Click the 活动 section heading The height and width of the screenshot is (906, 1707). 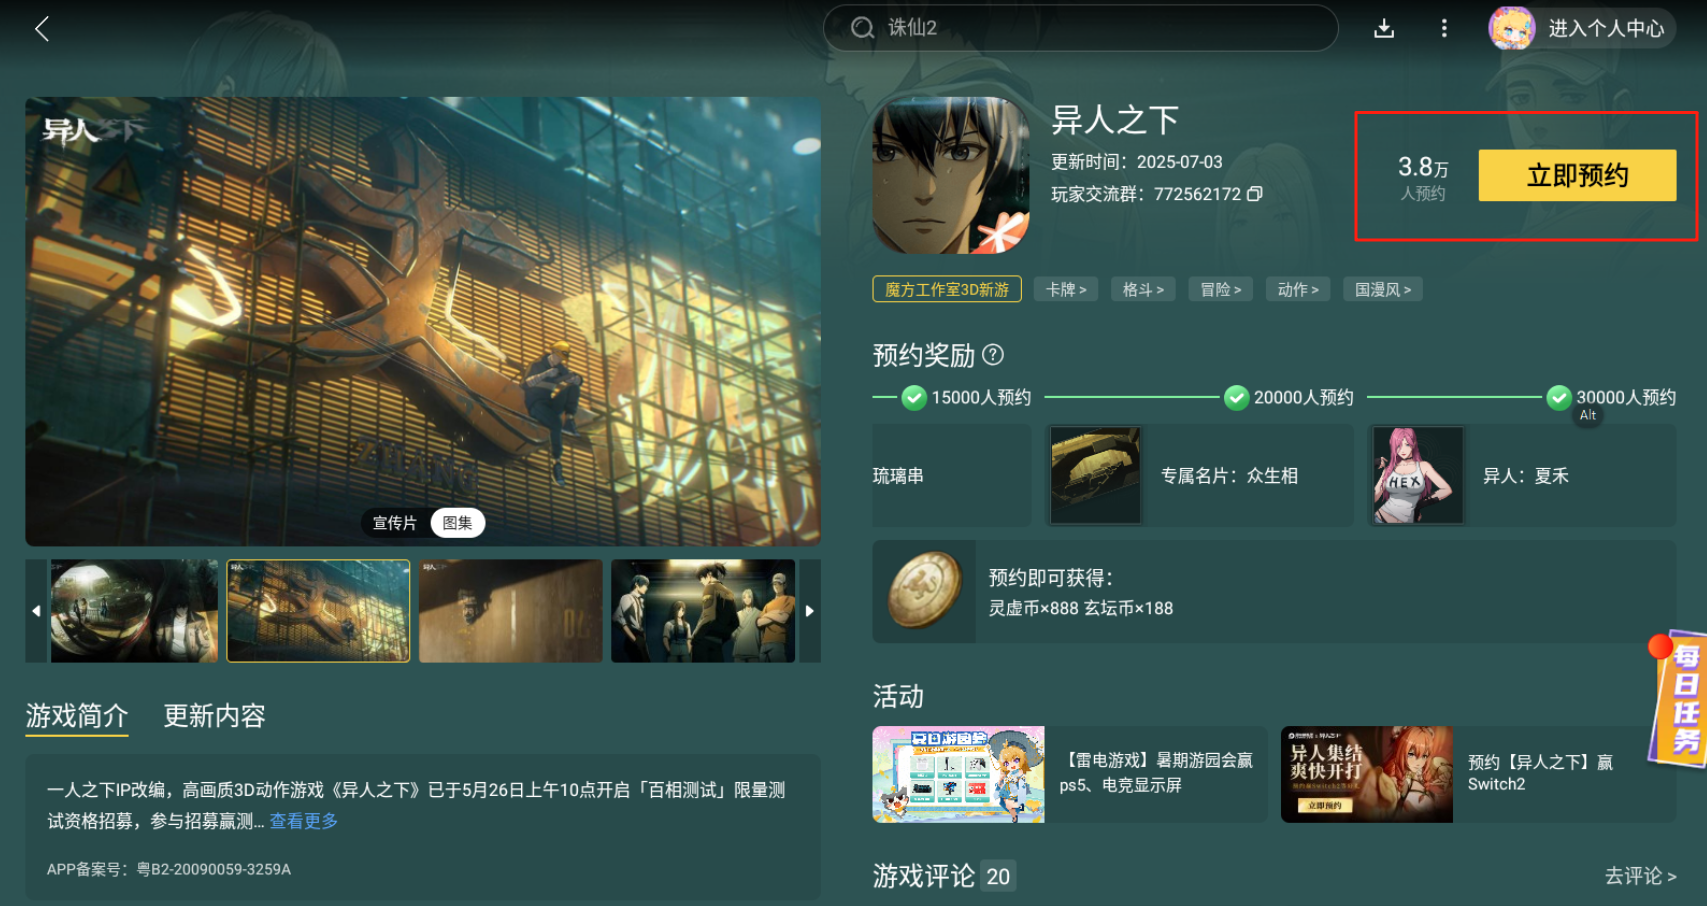click(x=898, y=696)
